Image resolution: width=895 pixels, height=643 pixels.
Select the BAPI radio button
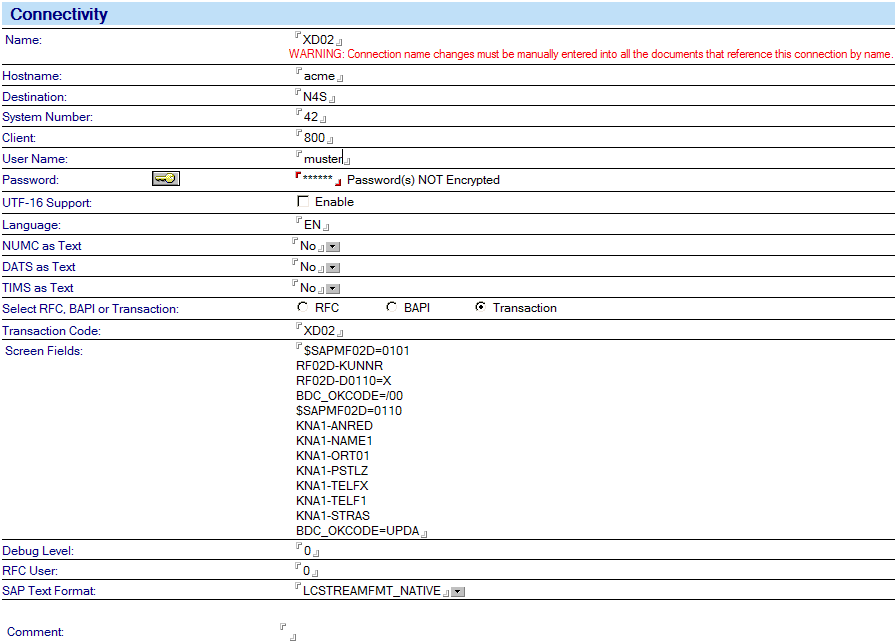[392, 307]
